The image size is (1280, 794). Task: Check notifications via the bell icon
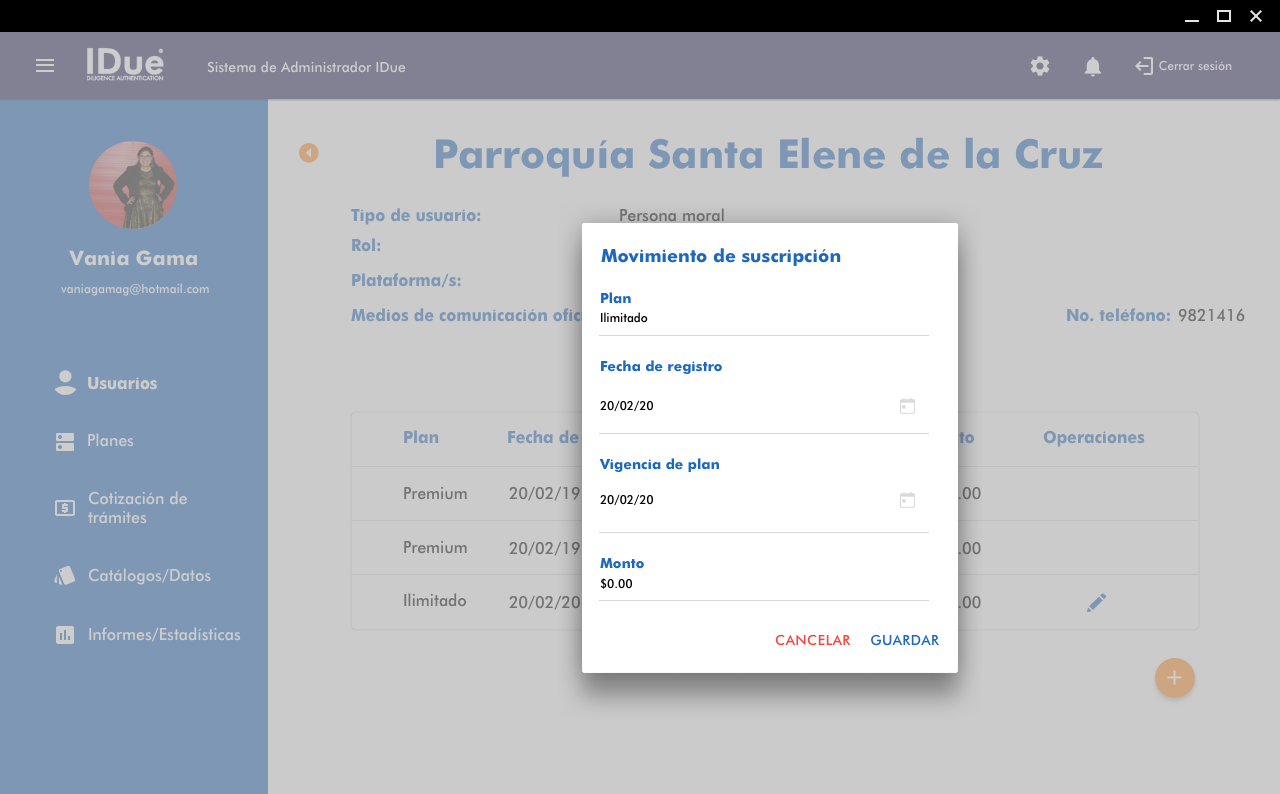[x=1093, y=67]
